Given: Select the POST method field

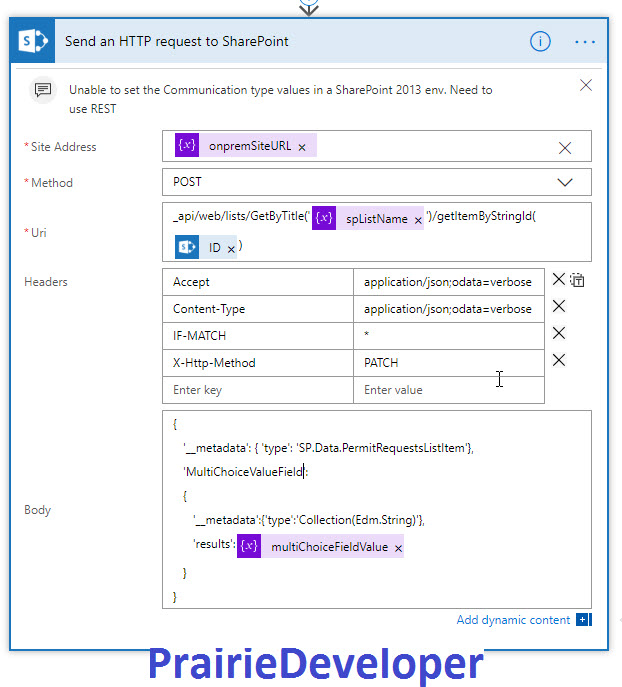Looking at the screenshot, I should [x=377, y=182].
